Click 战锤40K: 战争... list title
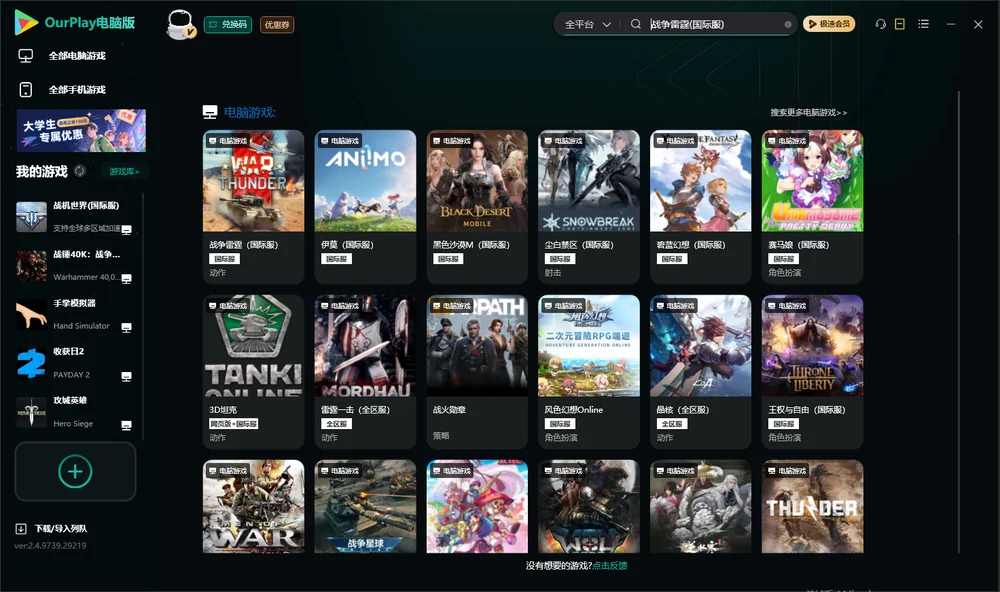 coord(86,254)
